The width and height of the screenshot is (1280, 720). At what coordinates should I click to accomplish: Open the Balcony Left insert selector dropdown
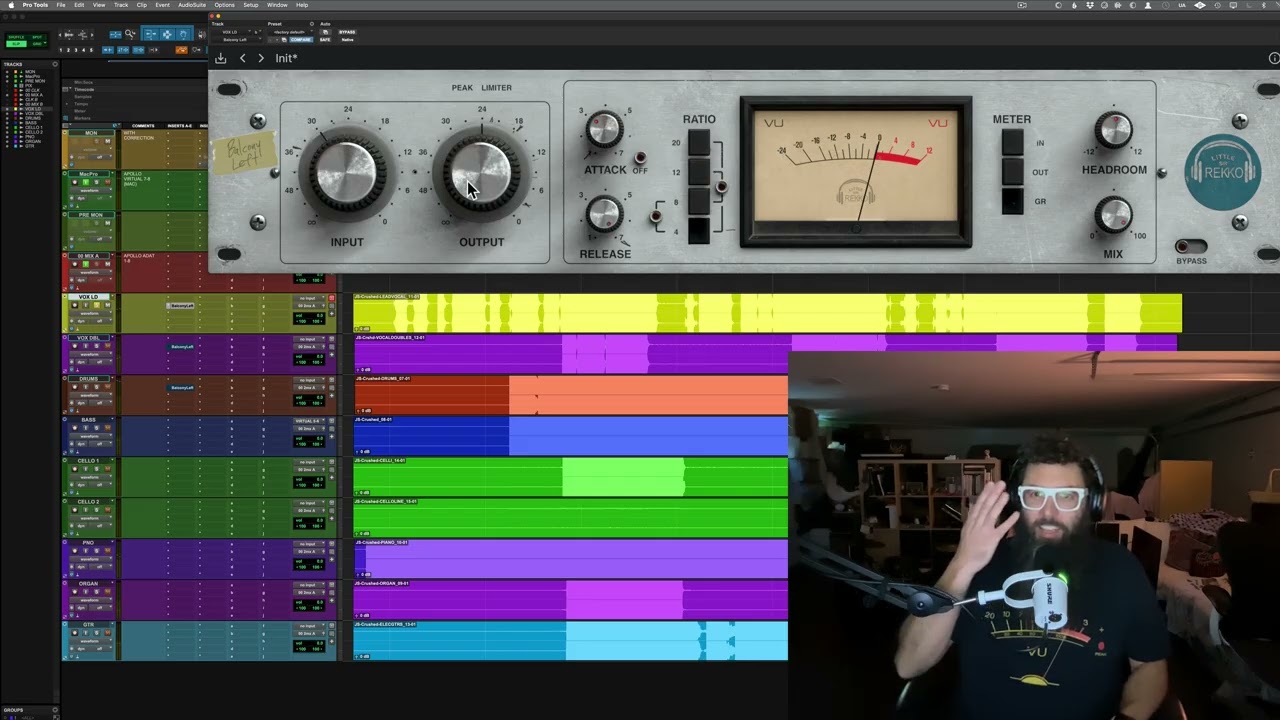tap(236, 40)
